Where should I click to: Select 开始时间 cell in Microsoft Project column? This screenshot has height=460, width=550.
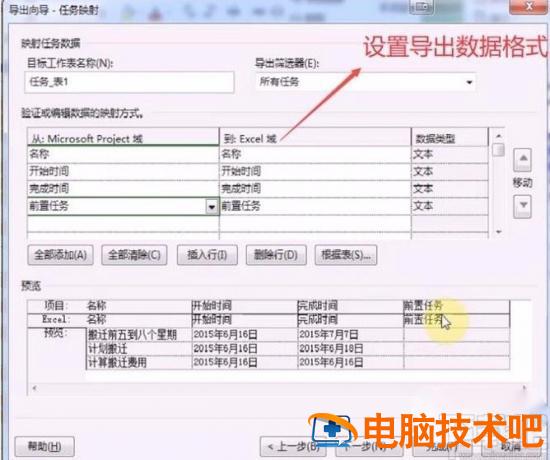[x=123, y=171]
